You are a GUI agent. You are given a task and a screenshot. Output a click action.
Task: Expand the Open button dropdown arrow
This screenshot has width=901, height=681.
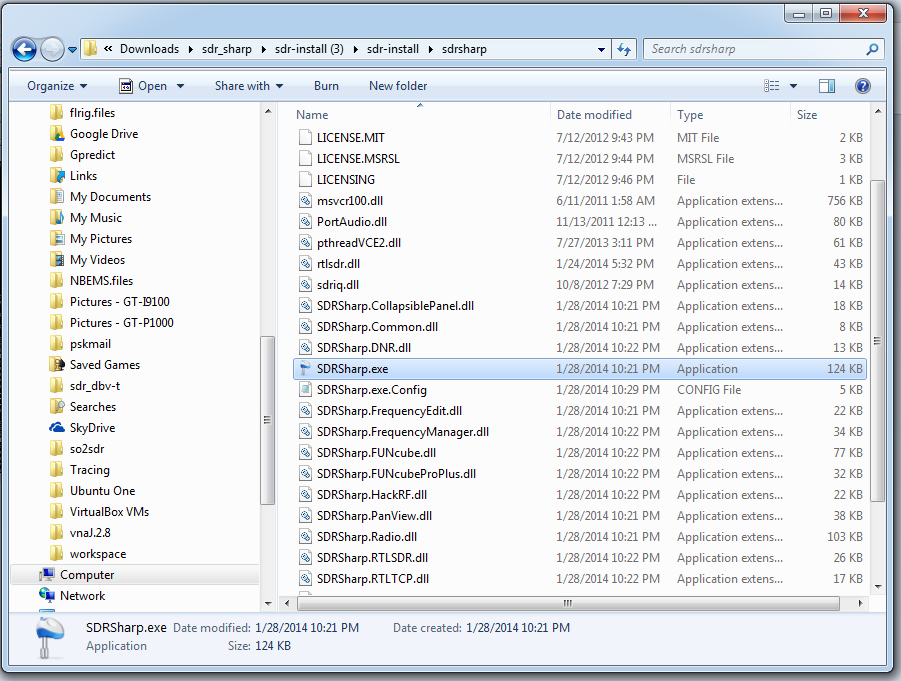tap(180, 86)
